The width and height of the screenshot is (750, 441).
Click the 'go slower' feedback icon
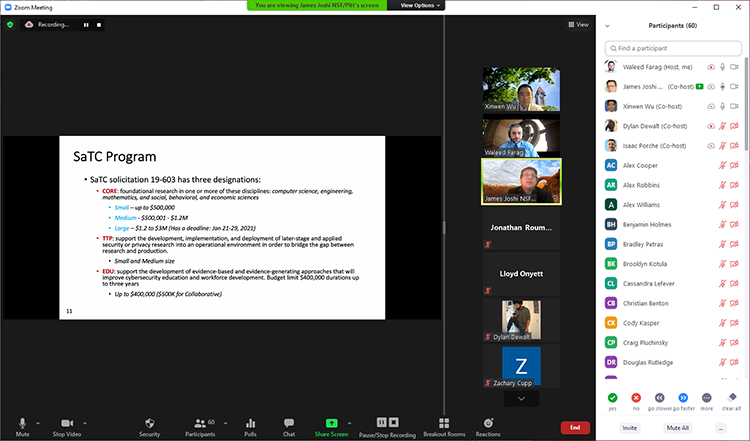pyautogui.click(x=660, y=397)
